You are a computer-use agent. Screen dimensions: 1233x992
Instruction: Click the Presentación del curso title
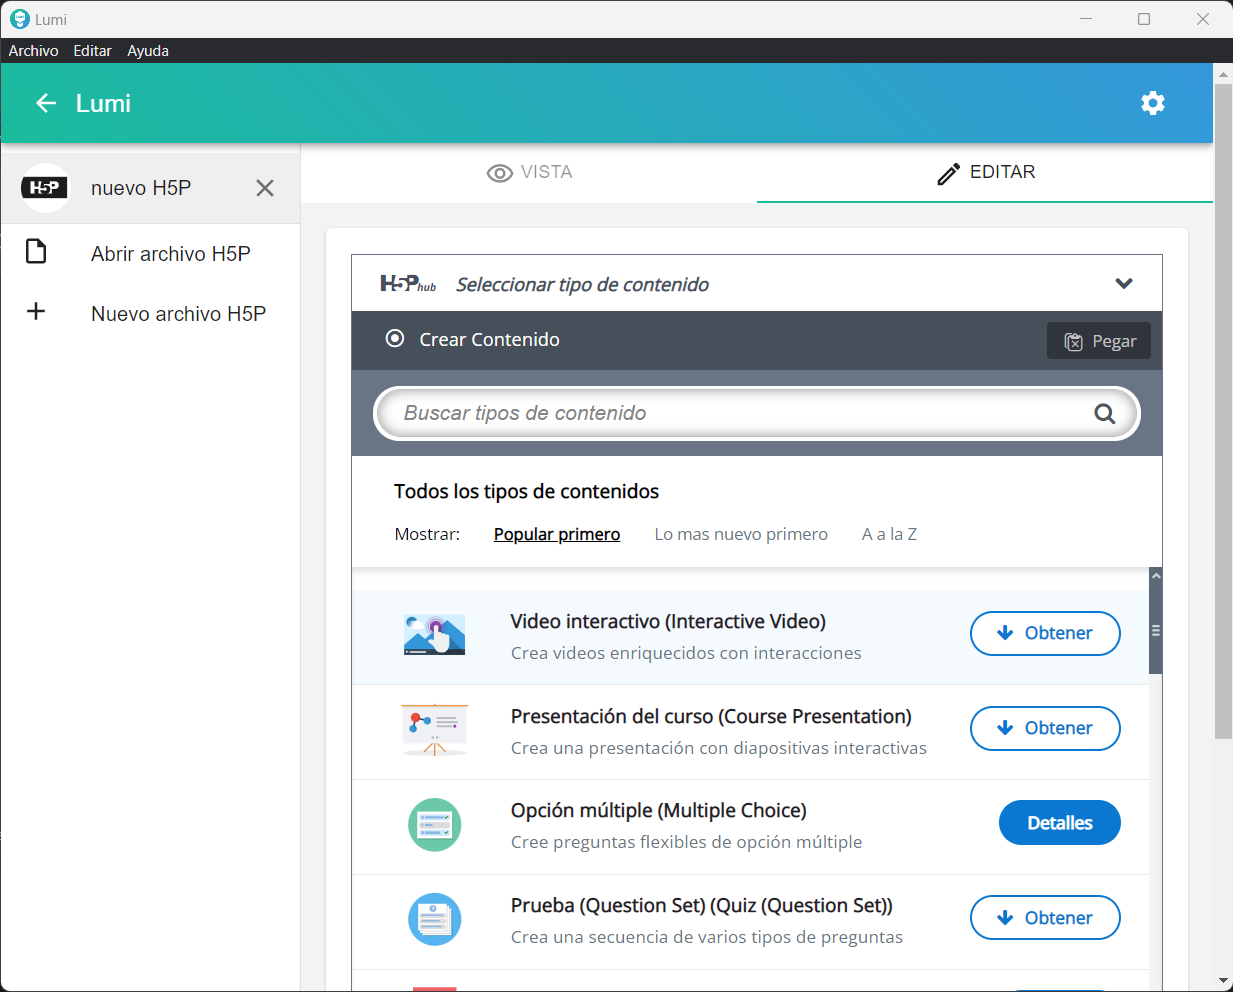point(711,717)
